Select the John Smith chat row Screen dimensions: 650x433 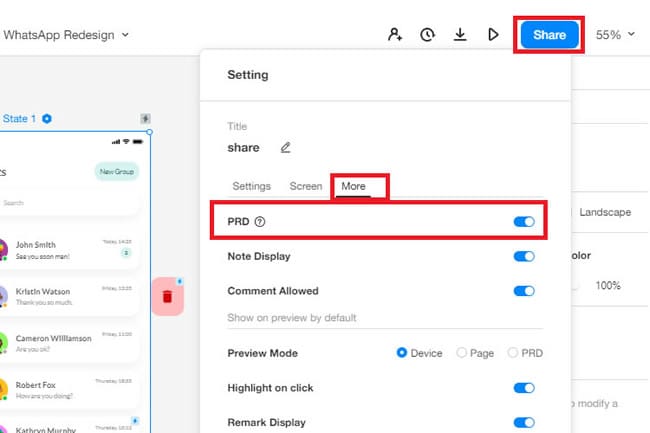point(68,251)
